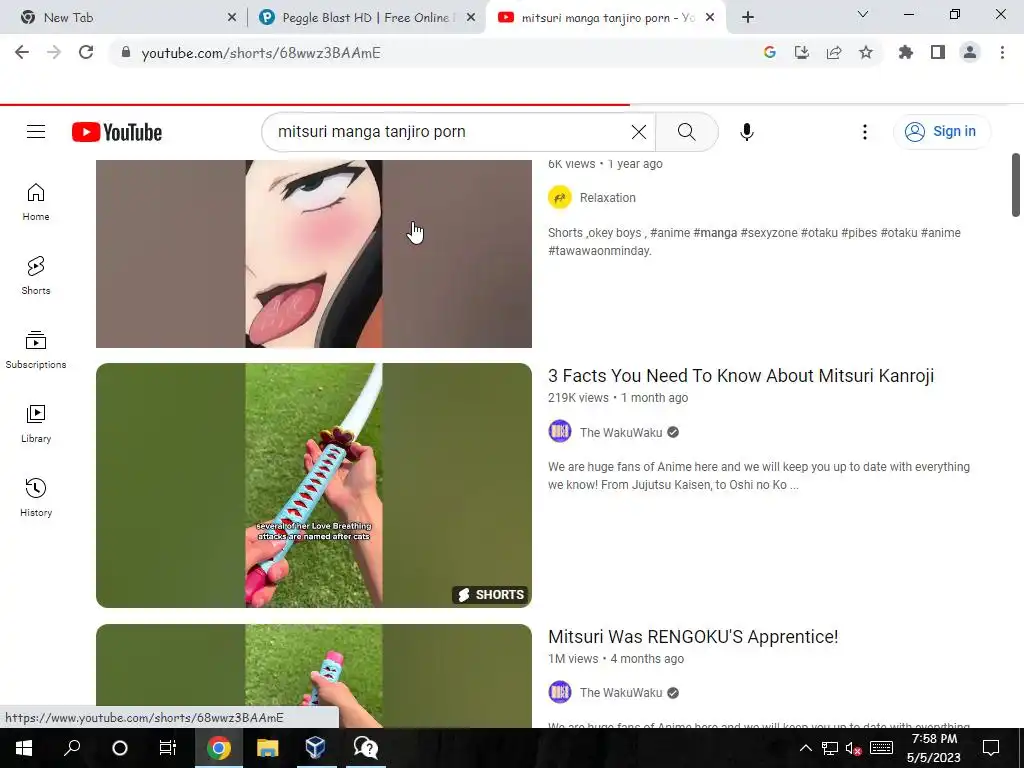Click the magnifier search button
Viewport: 1024px width, 768px height.
tap(686, 132)
